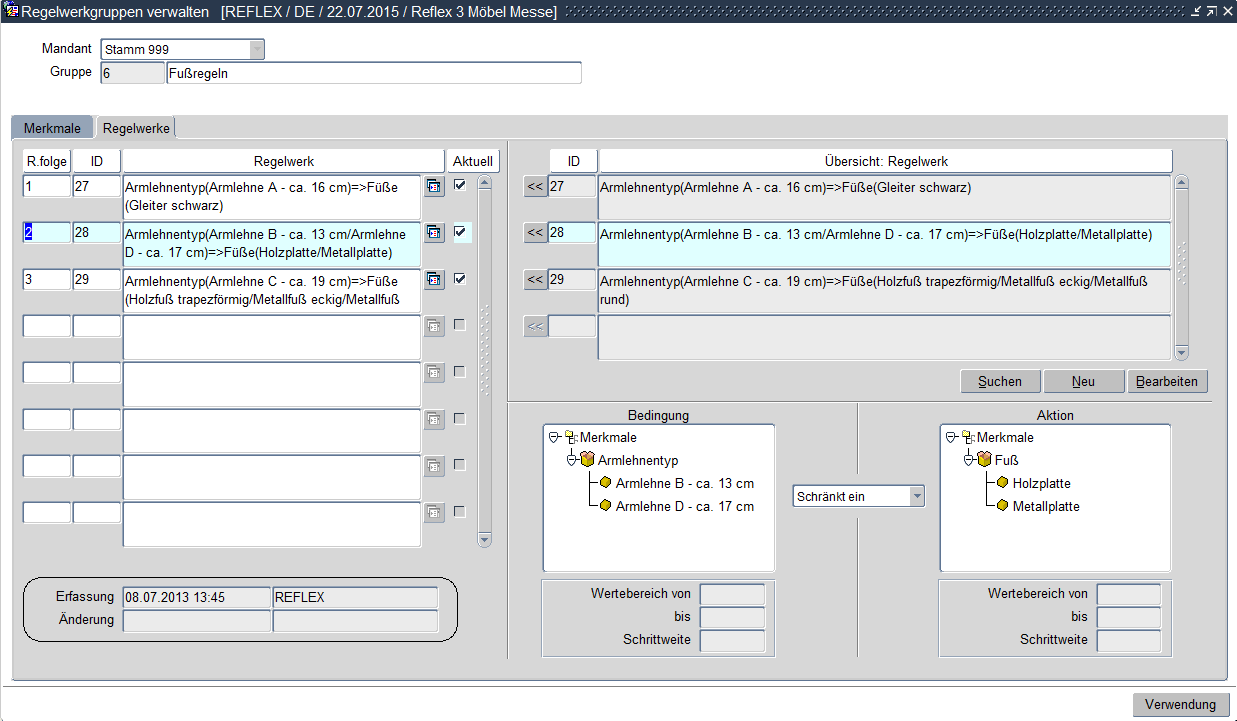The height and width of the screenshot is (721, 1237).
Task: Collapse the Merkmale root in Bedingung tree
Action: (x=553, y=437)
